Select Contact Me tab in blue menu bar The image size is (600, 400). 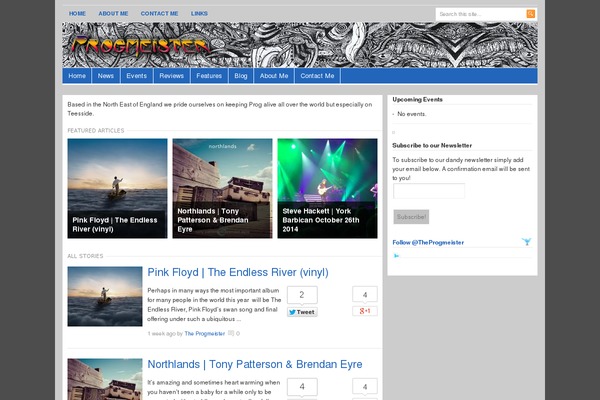(317, 76)
